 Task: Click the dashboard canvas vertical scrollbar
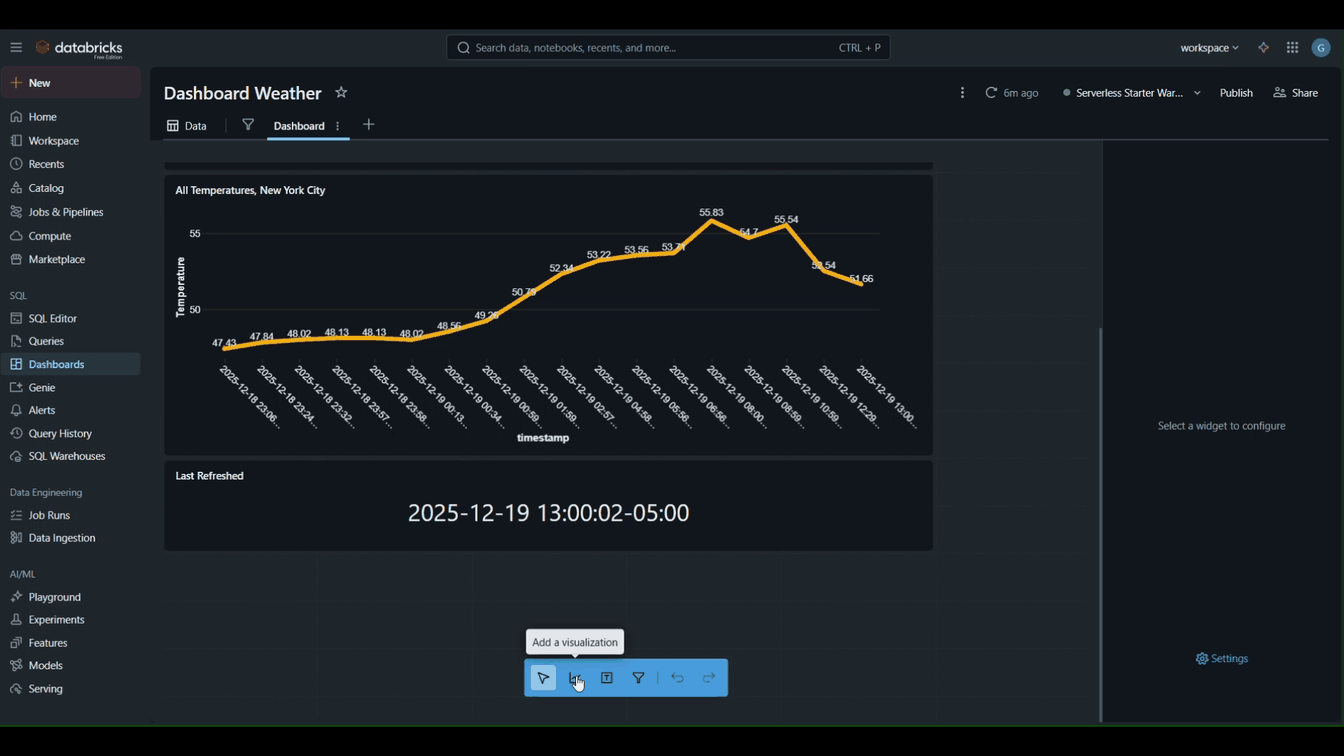click(1100, 520)
